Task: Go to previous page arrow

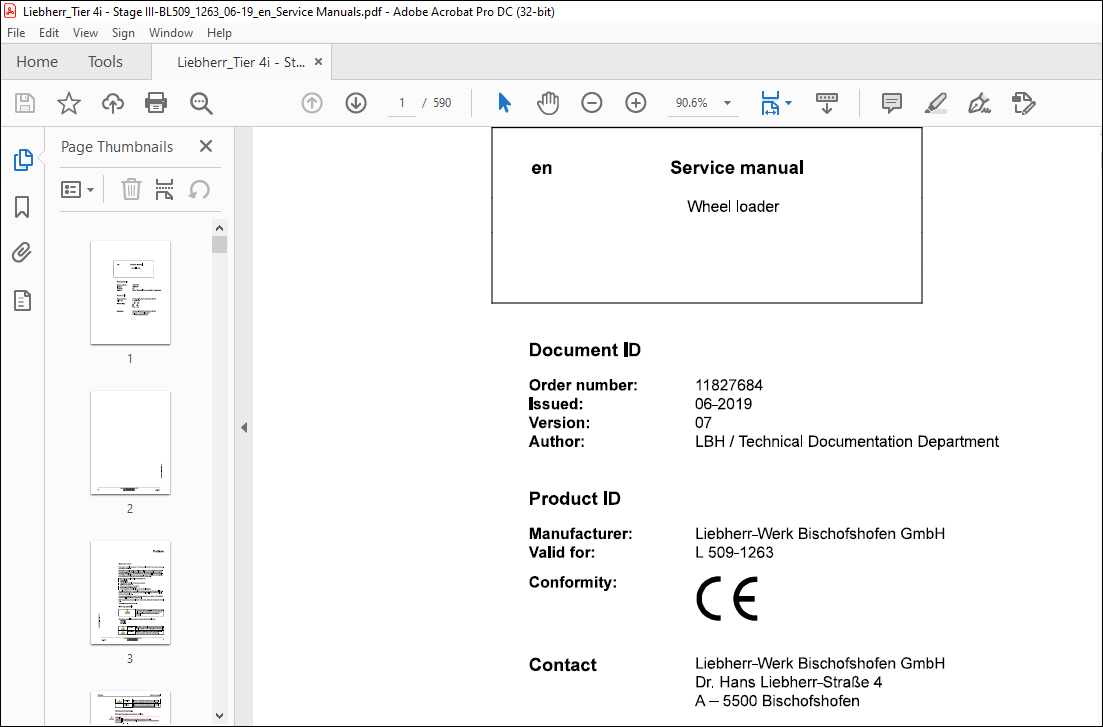Action: click(312, 103)
